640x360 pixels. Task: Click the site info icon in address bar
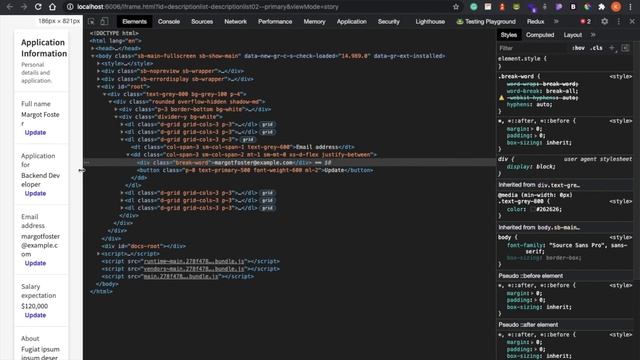[x=70, y=7]
